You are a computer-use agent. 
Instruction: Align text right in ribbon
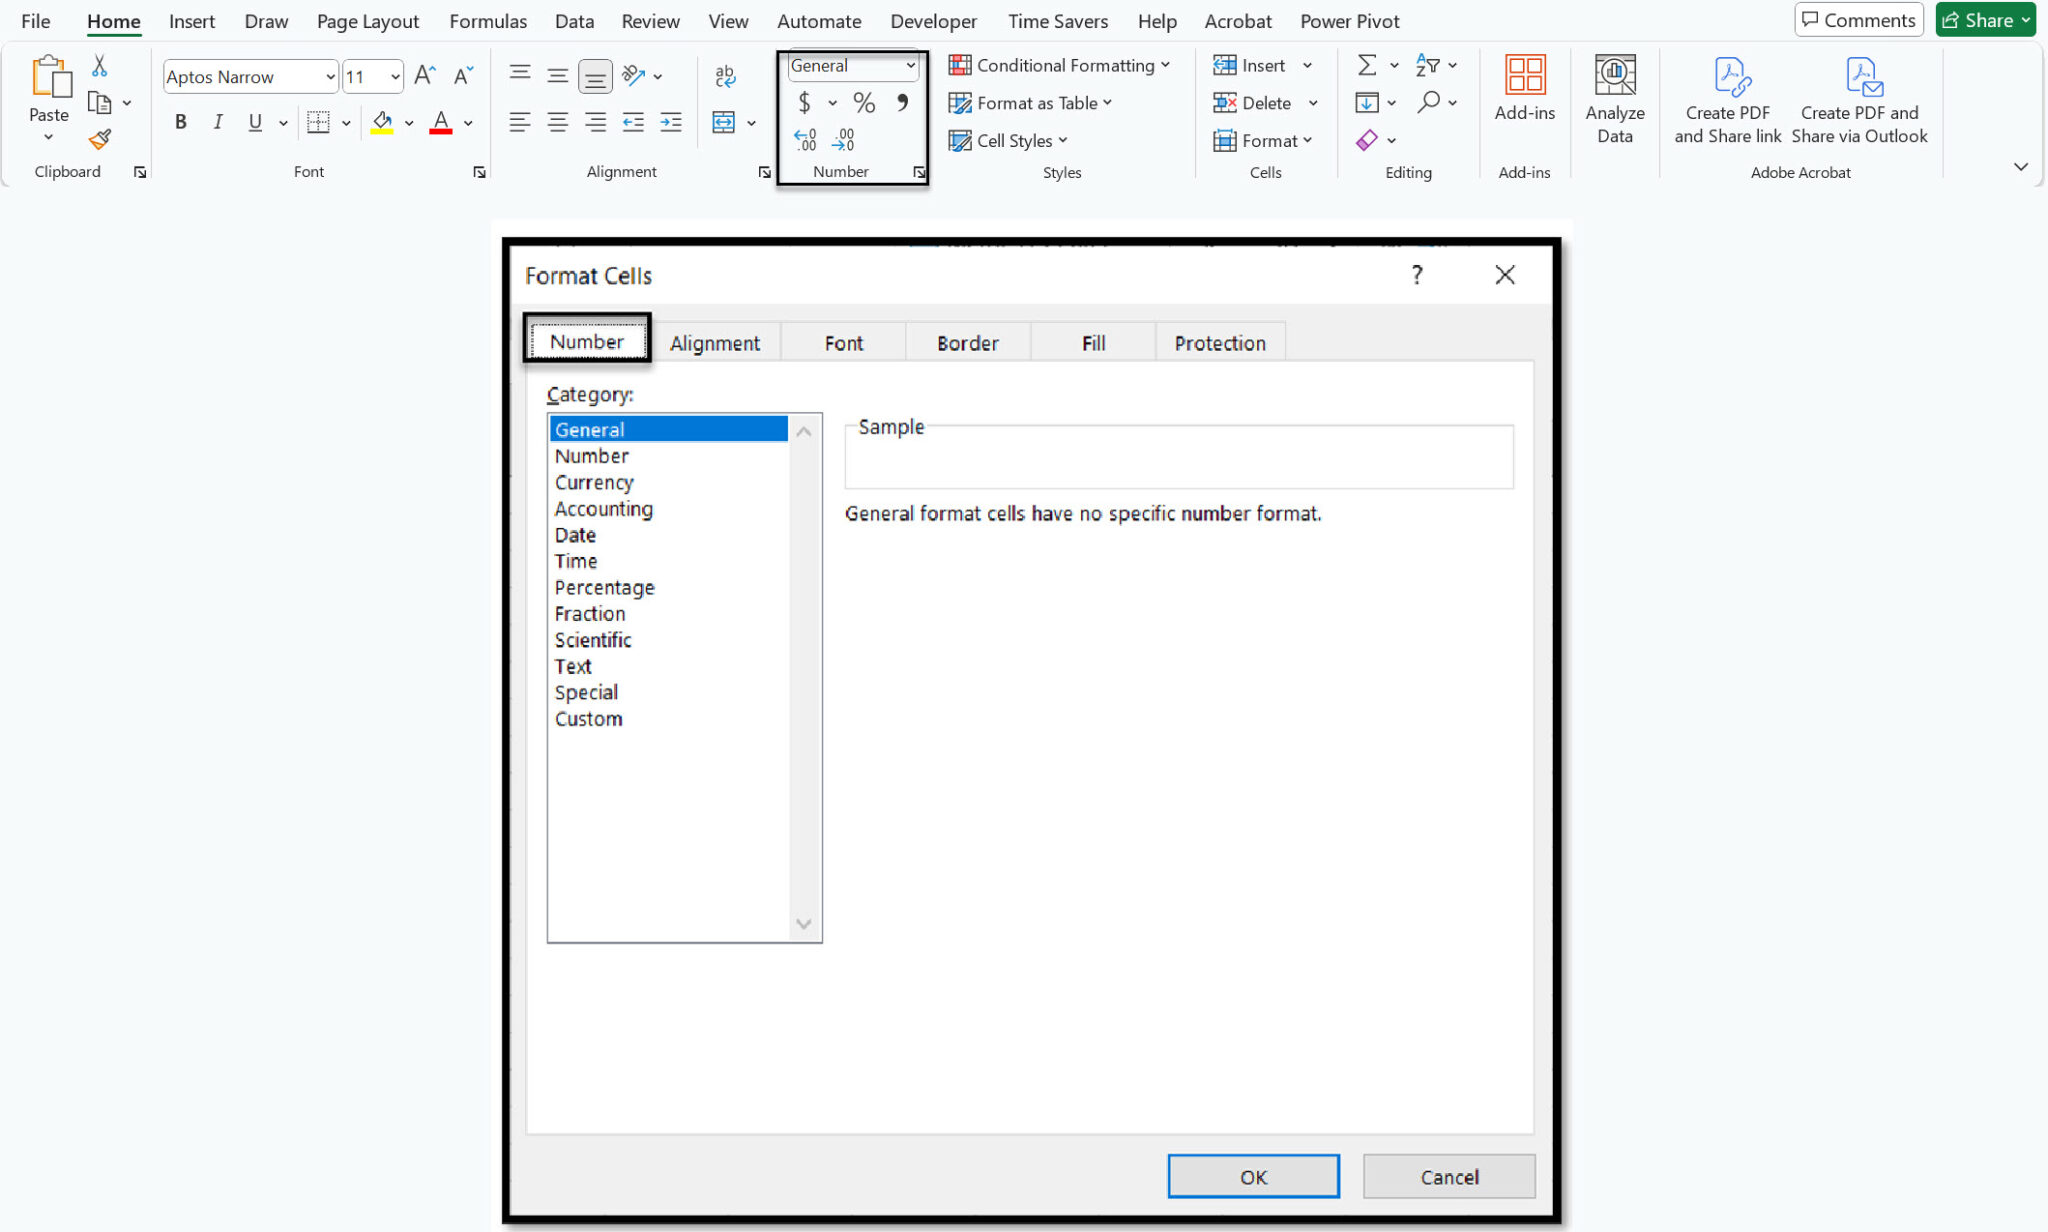point(595,122)
